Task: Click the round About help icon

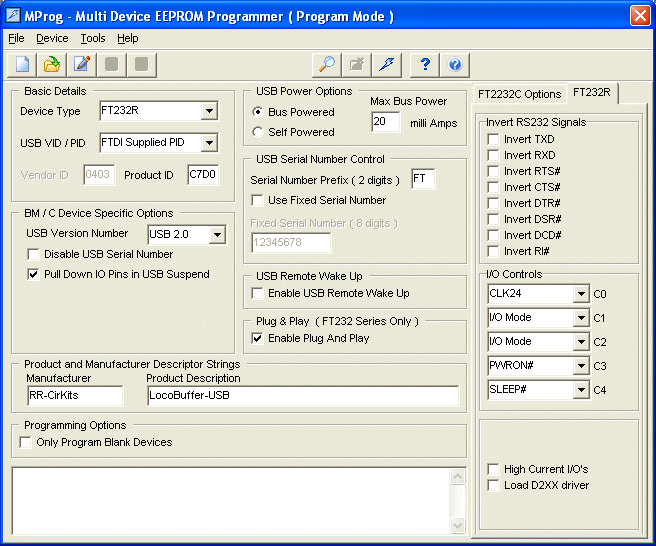Action: [455, 65]
